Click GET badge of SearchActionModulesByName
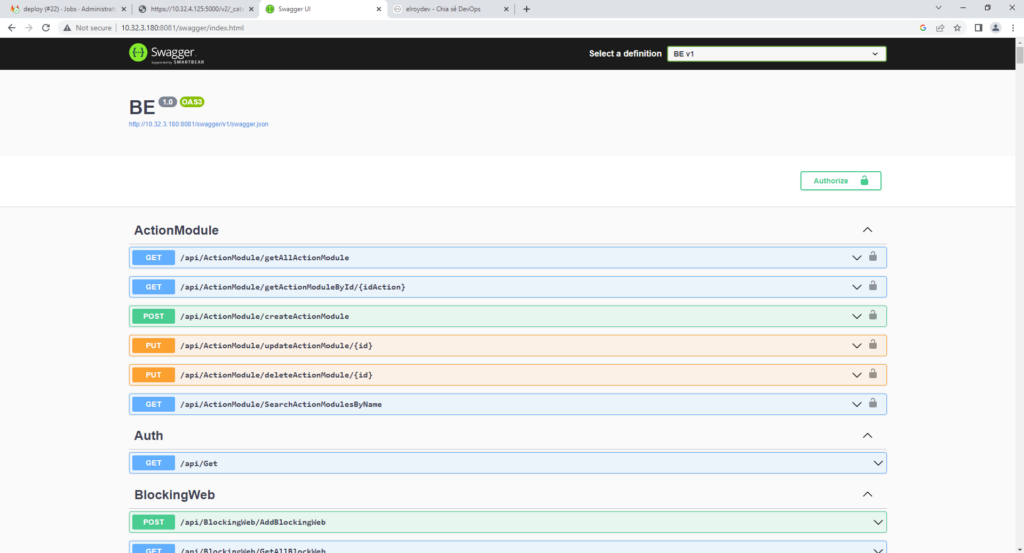1024x553 pixels. [153, 404]
